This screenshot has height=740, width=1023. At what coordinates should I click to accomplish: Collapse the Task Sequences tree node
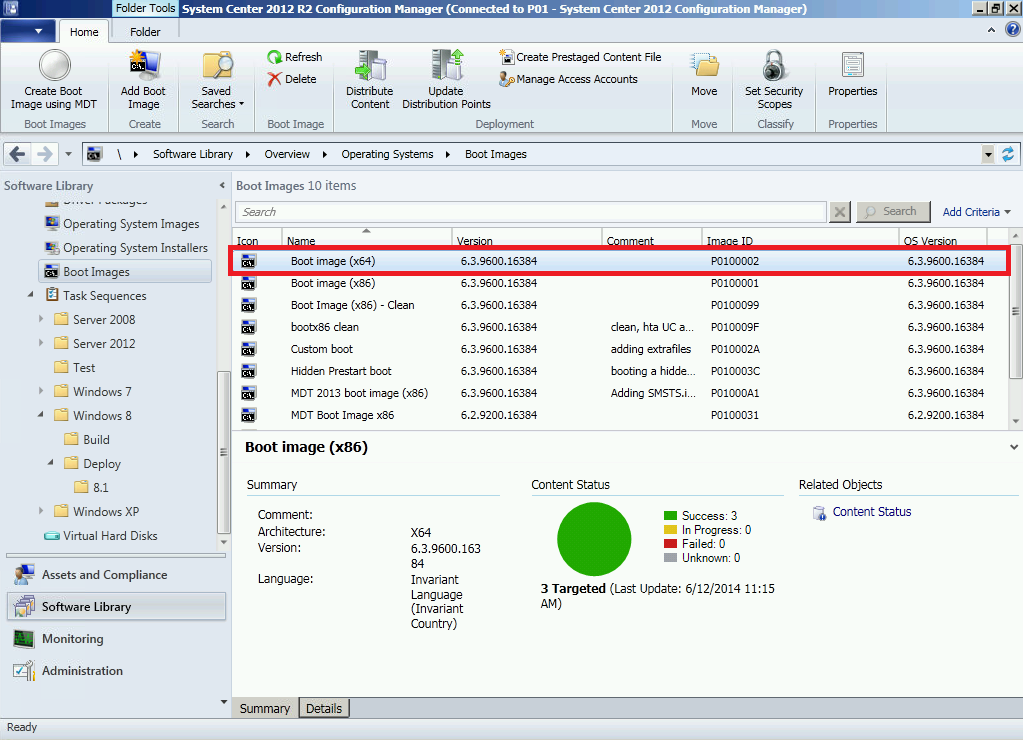click(x=31, y=295)
